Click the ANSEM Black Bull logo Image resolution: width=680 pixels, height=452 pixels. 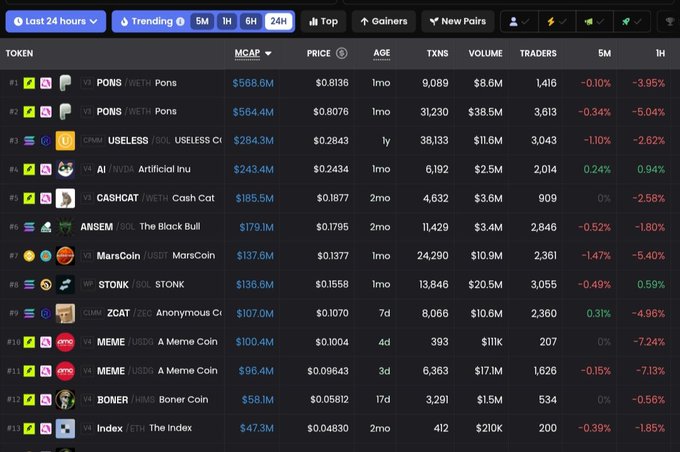(x=65, y=227)
